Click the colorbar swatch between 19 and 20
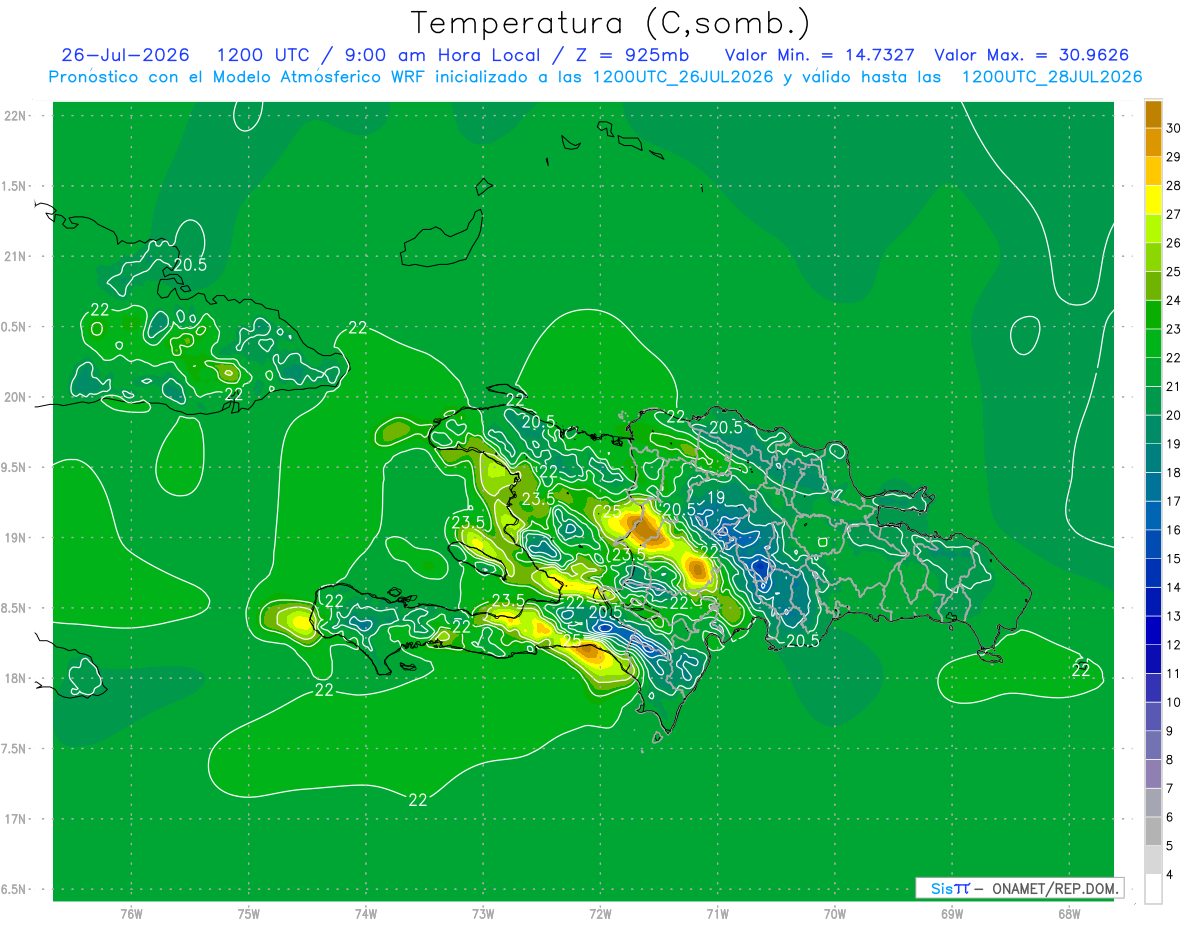Viewport: 1200px width, 927px height. (1153, 430)
